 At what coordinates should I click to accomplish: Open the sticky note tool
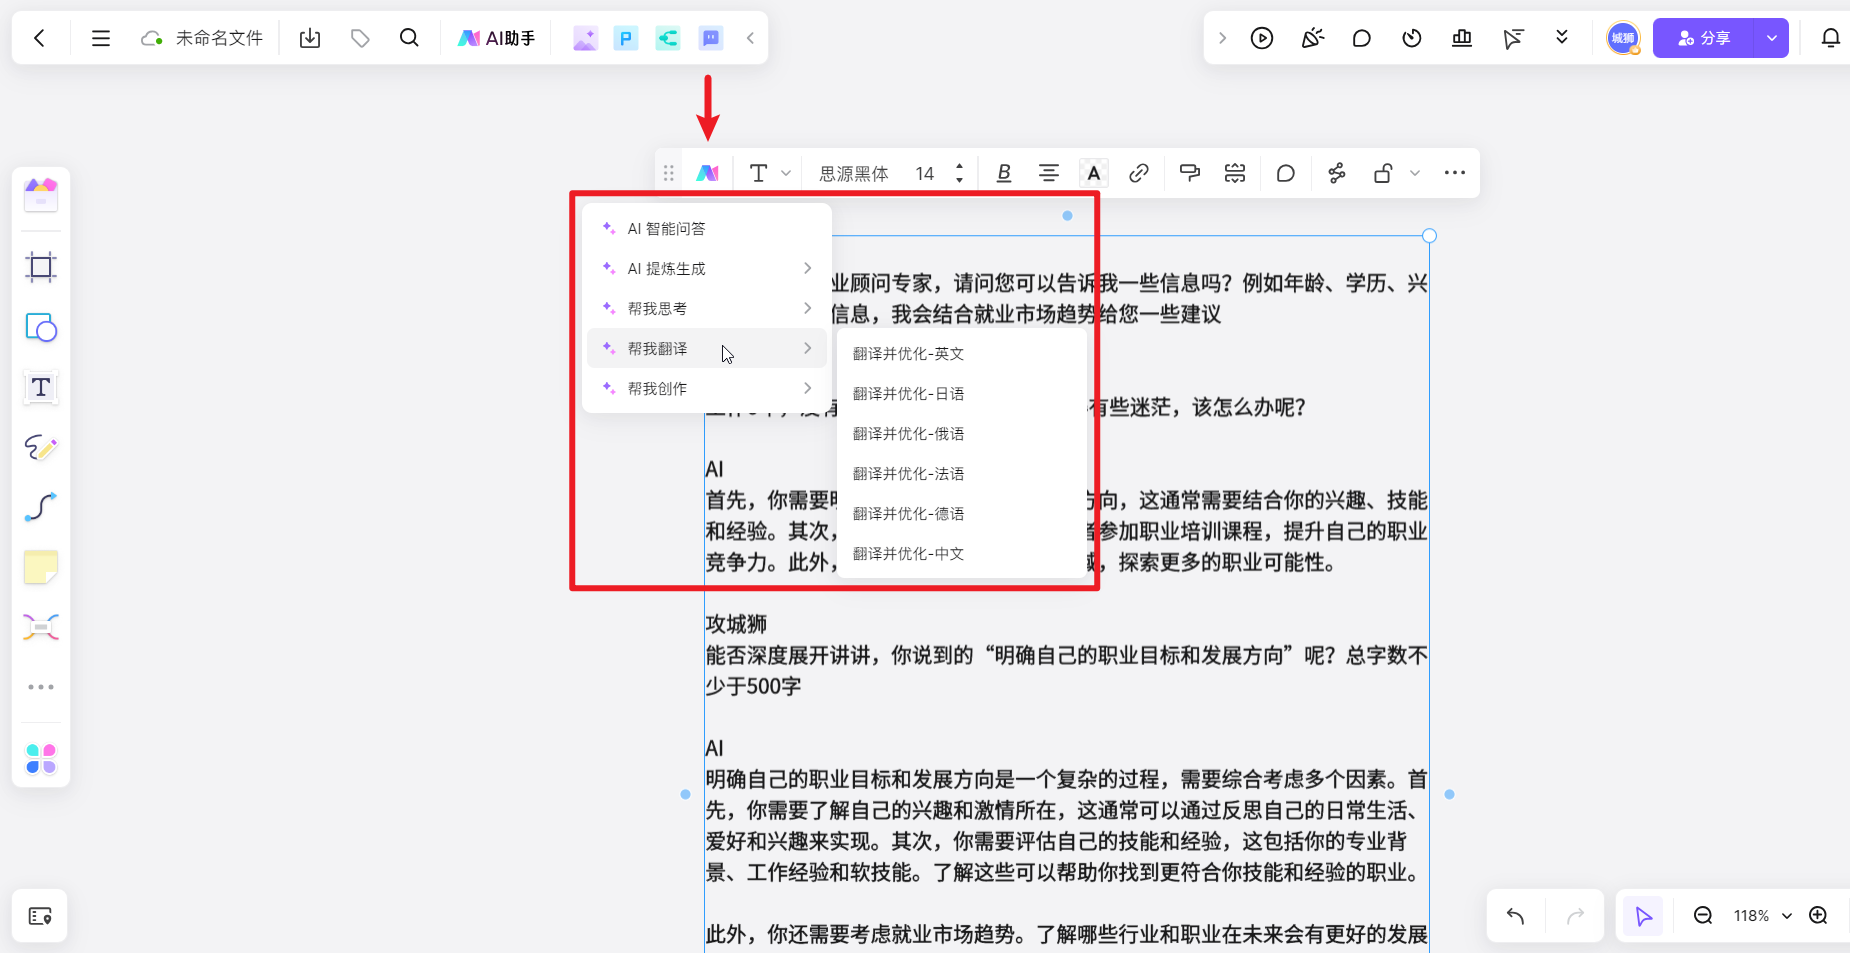click(41, 567)
